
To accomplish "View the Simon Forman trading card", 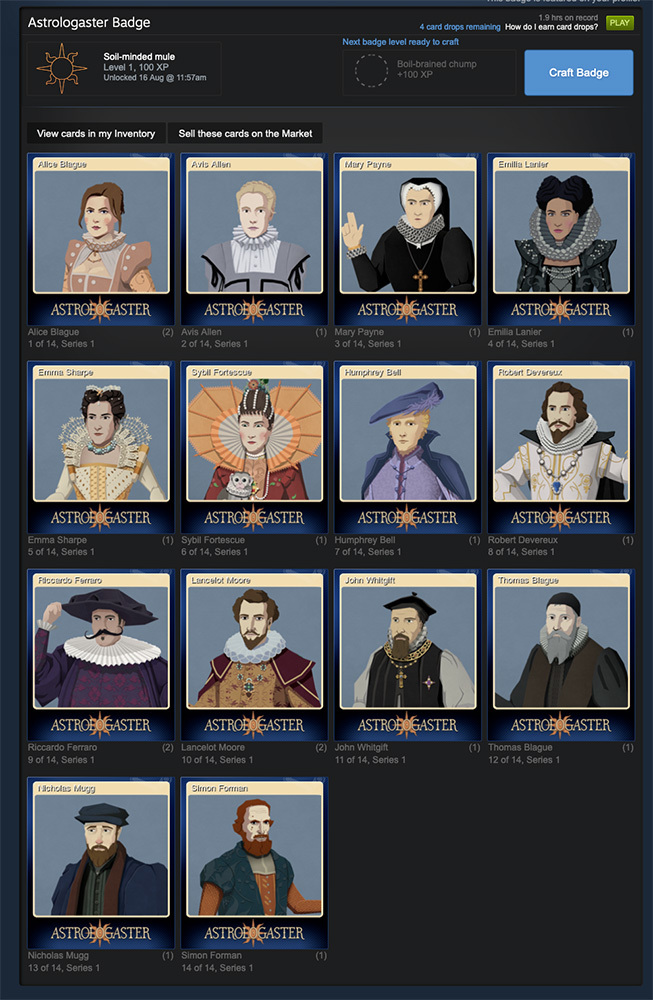I will [254, 863].
